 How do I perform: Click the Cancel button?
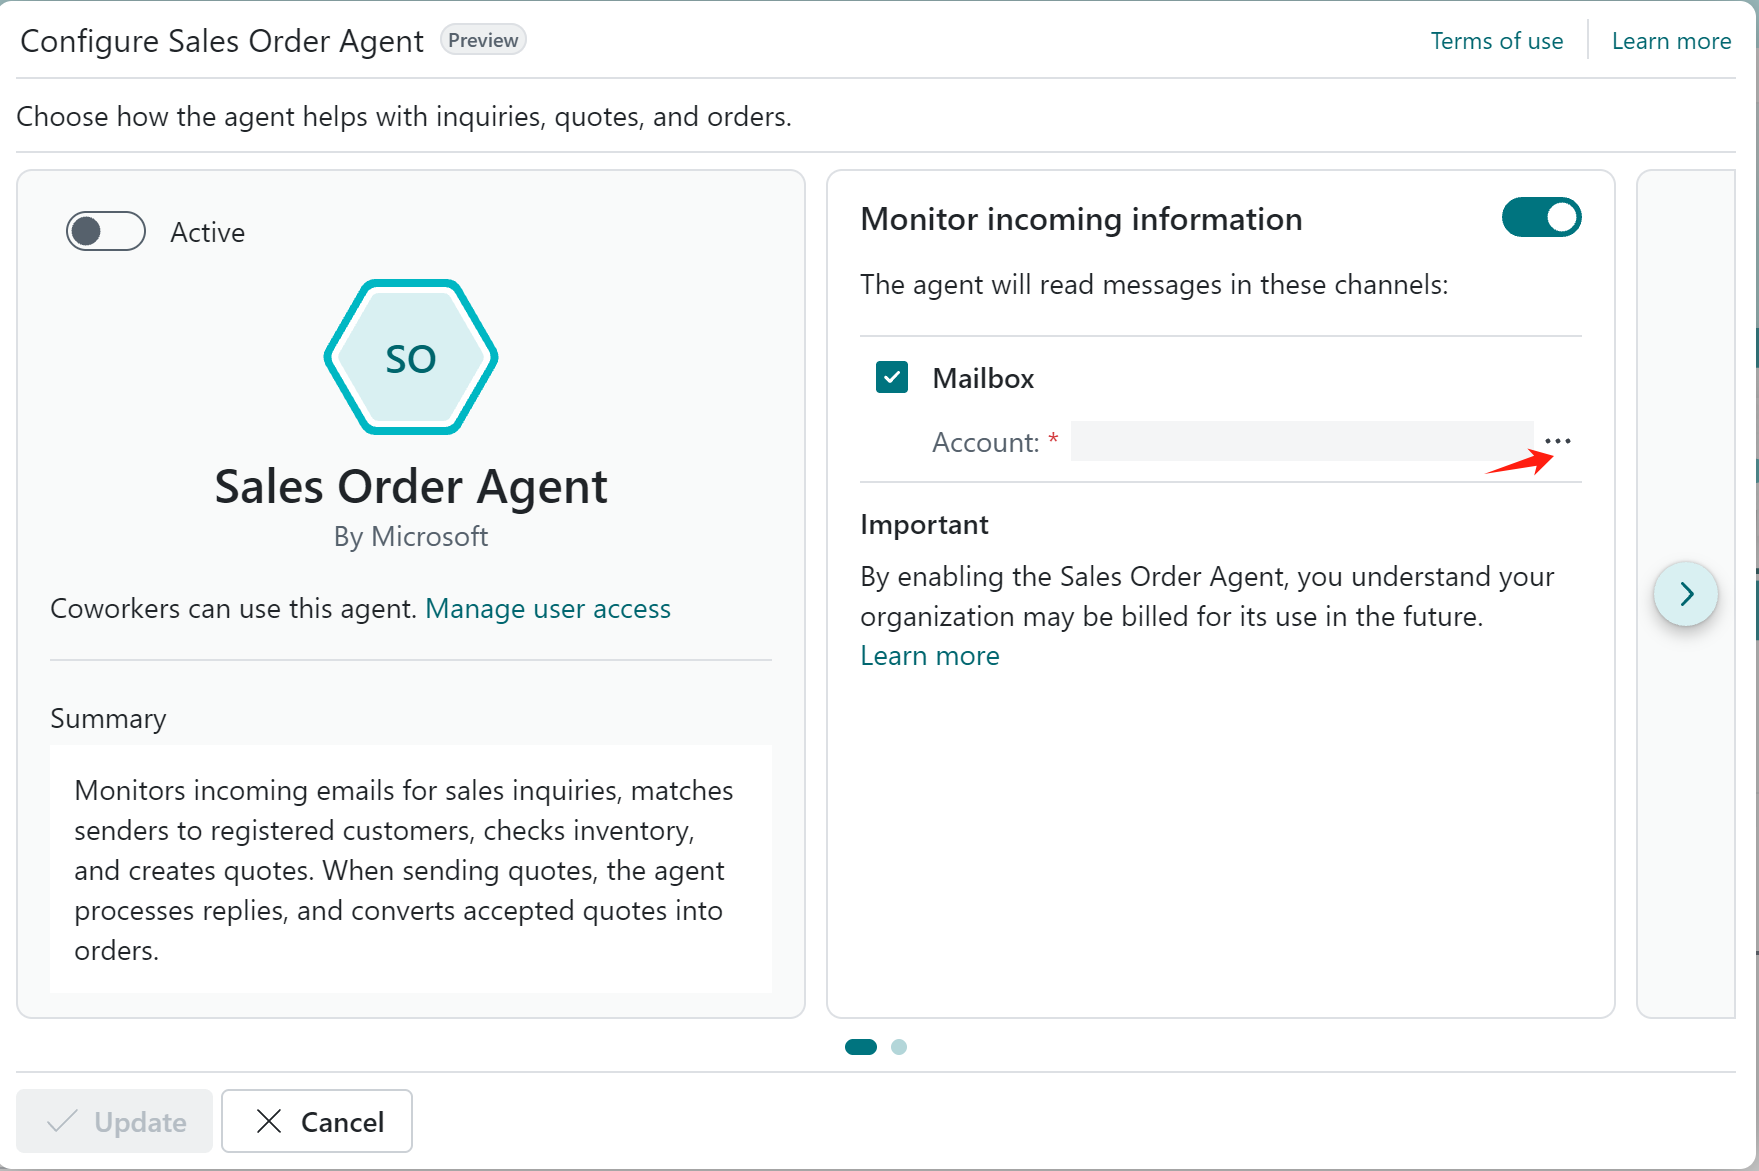317,1121
